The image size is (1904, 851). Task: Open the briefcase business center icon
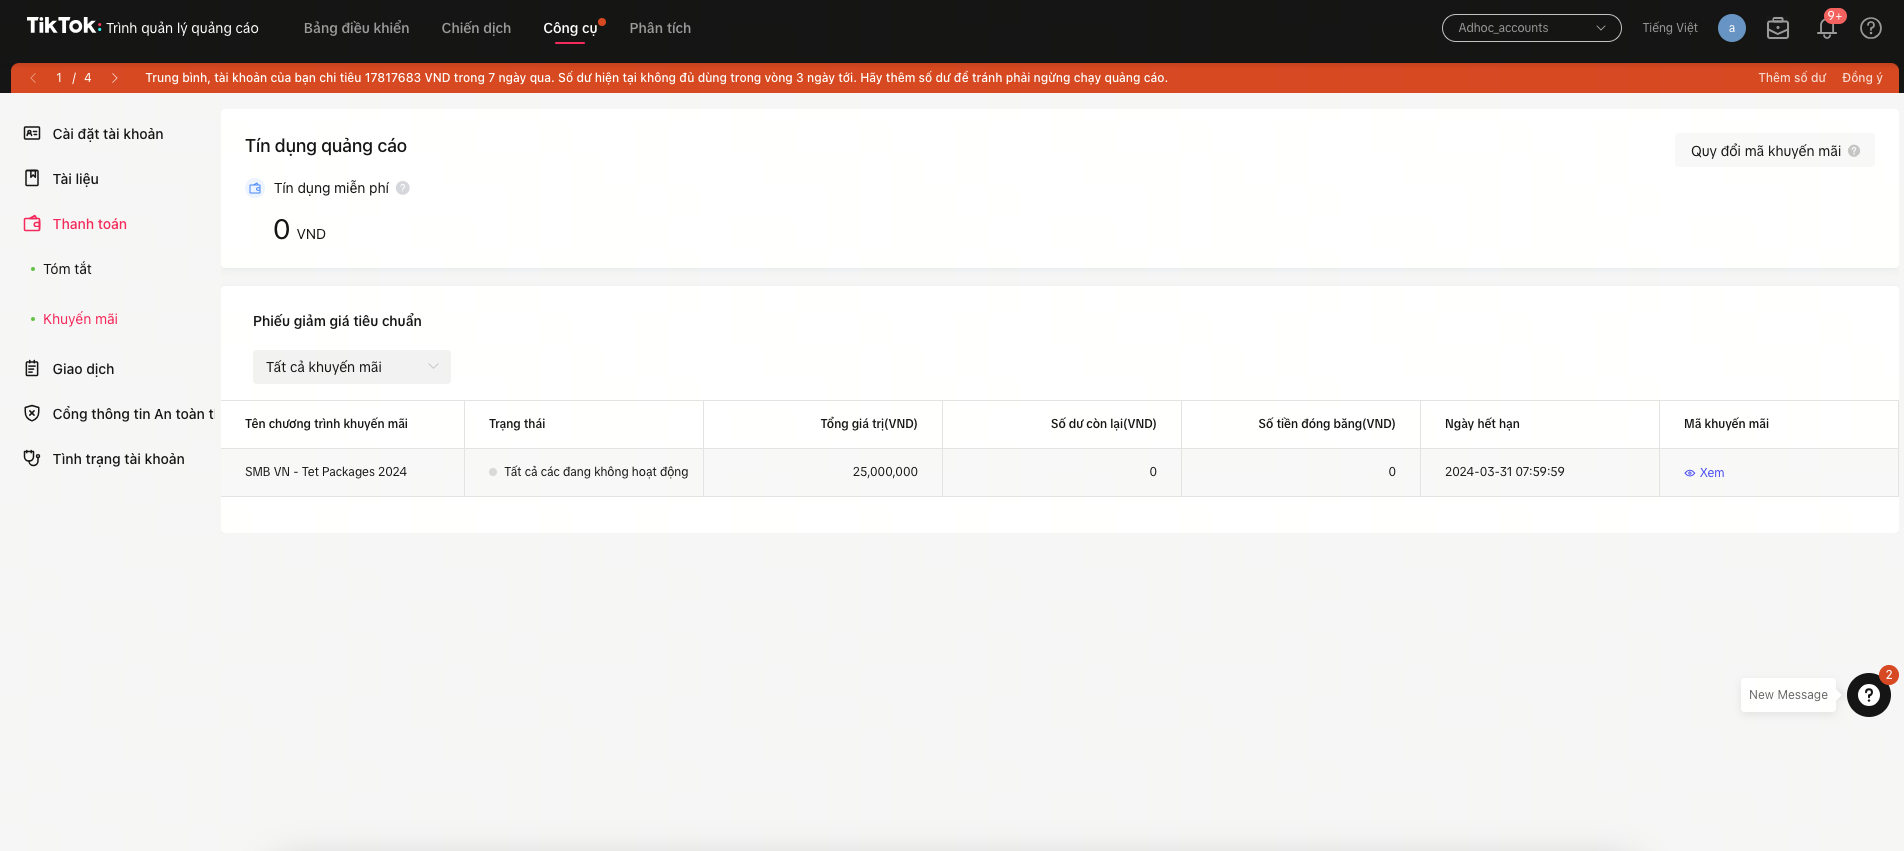[1777, 28]
